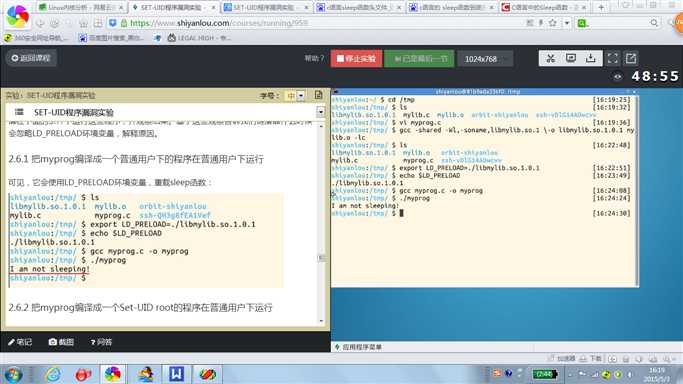Click the document icon in lab header

click(318, 95)
